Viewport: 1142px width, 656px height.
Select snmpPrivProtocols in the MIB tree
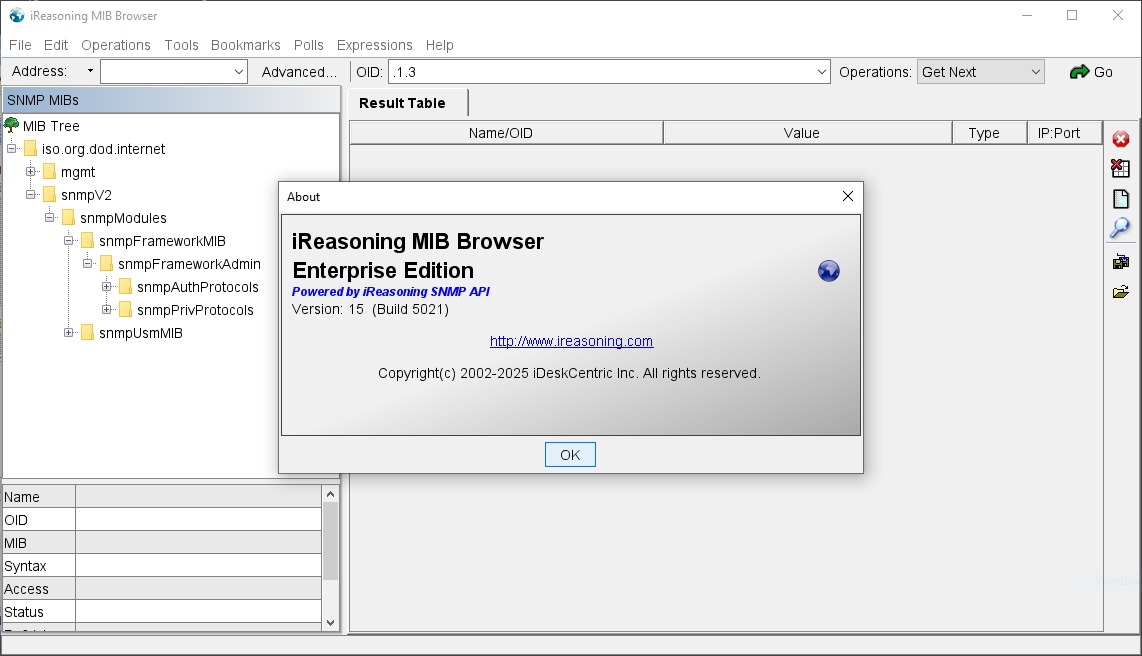tap(195, 309)
